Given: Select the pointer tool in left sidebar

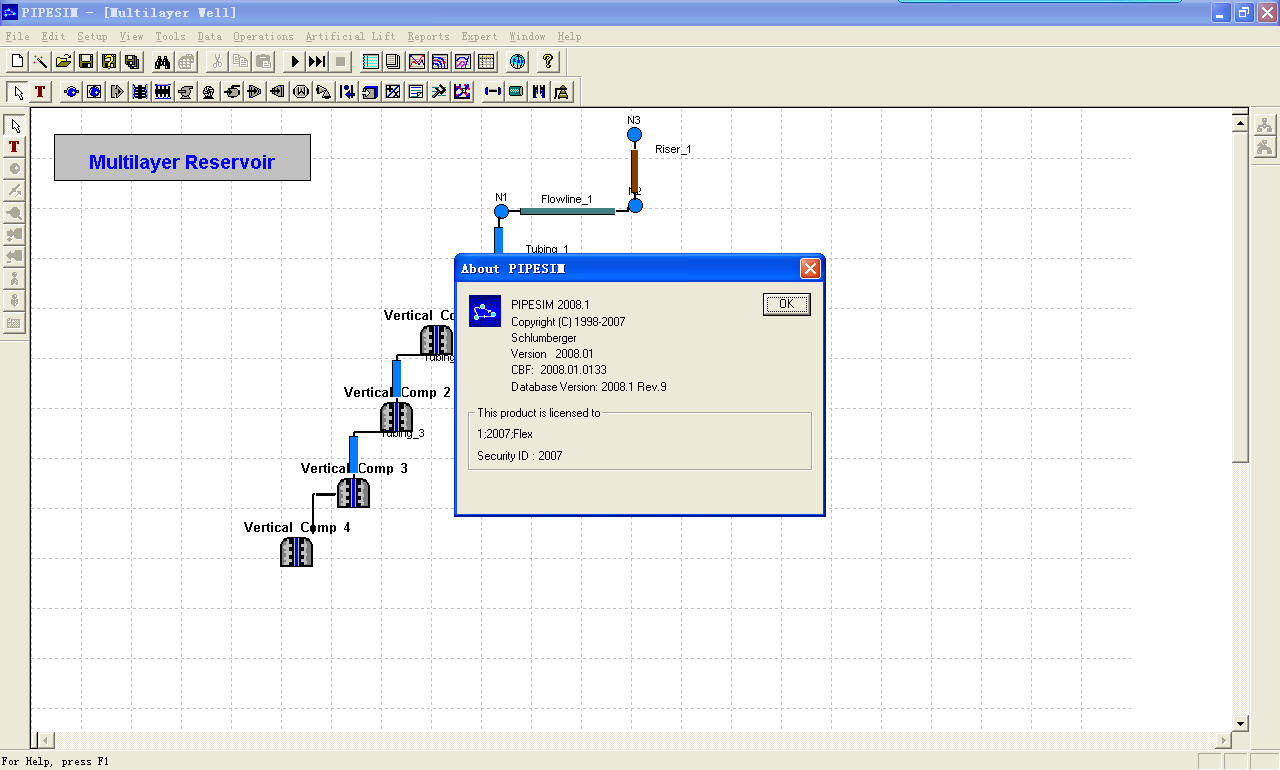Looking at the screenshot, I should pyautogui.click(x=14, y=125).
